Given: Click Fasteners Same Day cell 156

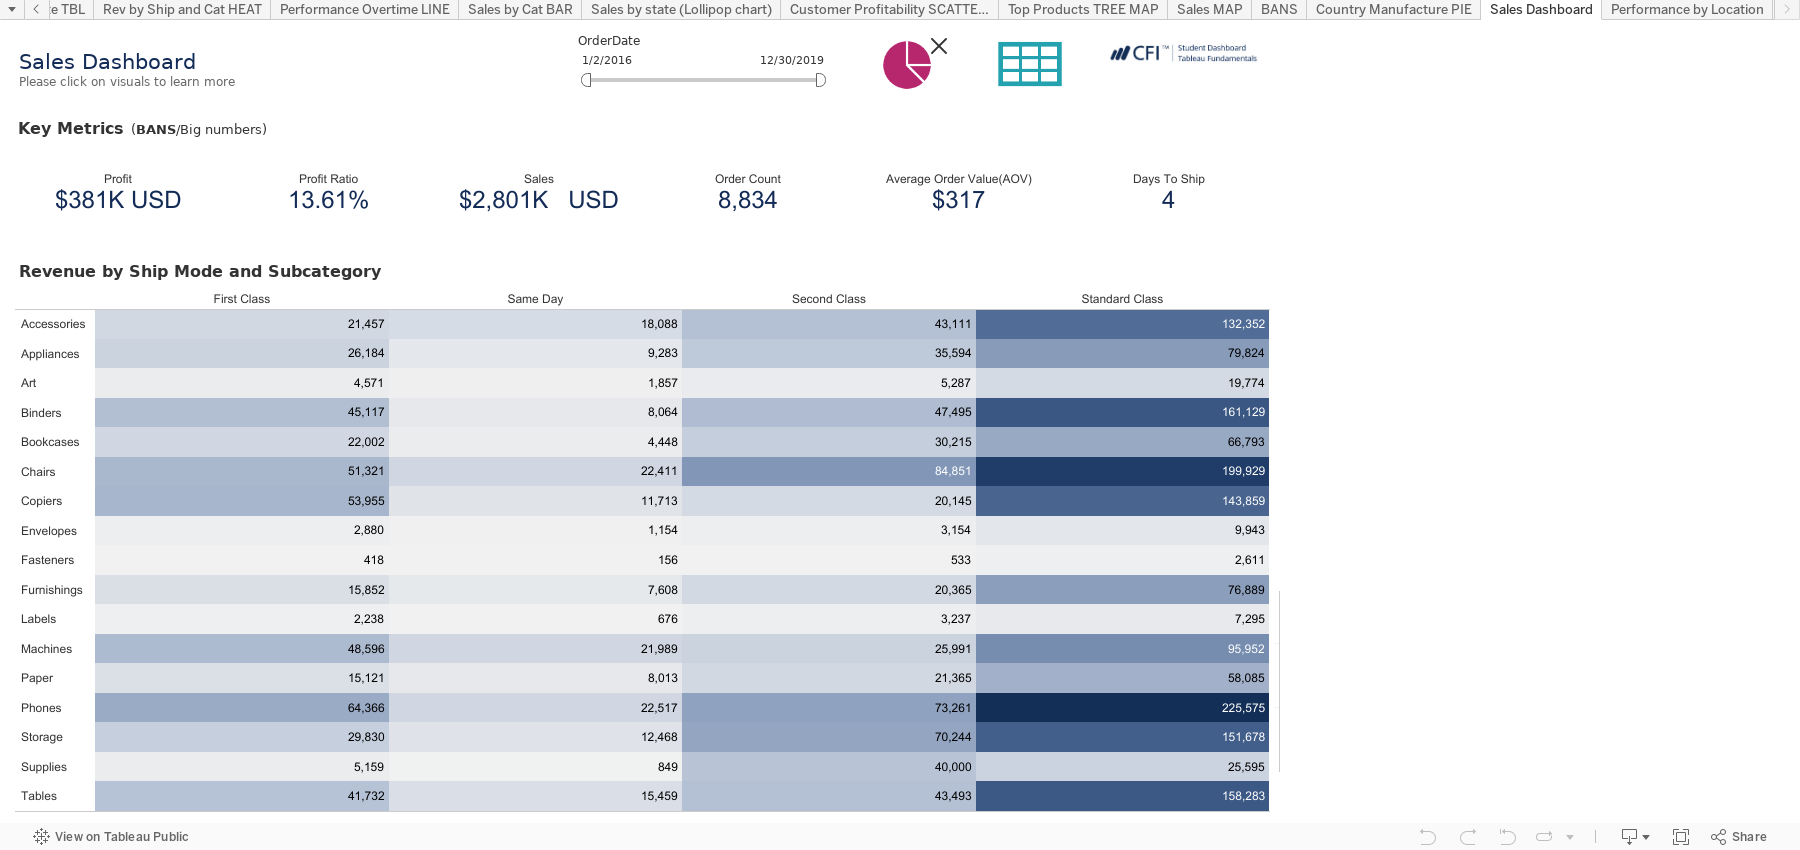Looking at the screenshot, I should (x=535, y=560).
